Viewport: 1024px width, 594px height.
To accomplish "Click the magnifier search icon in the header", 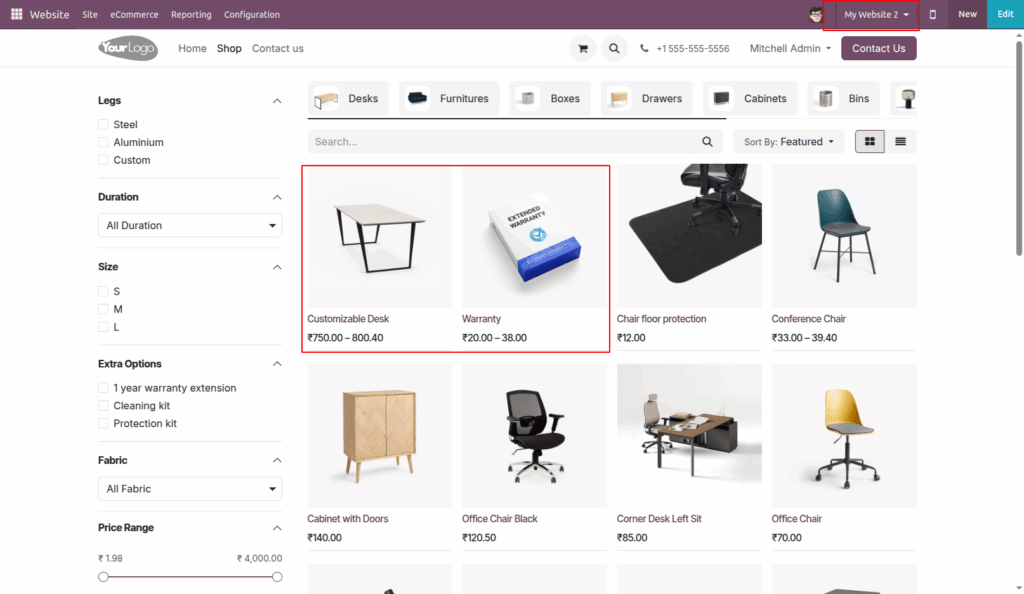I will click(x=613, y=47).
